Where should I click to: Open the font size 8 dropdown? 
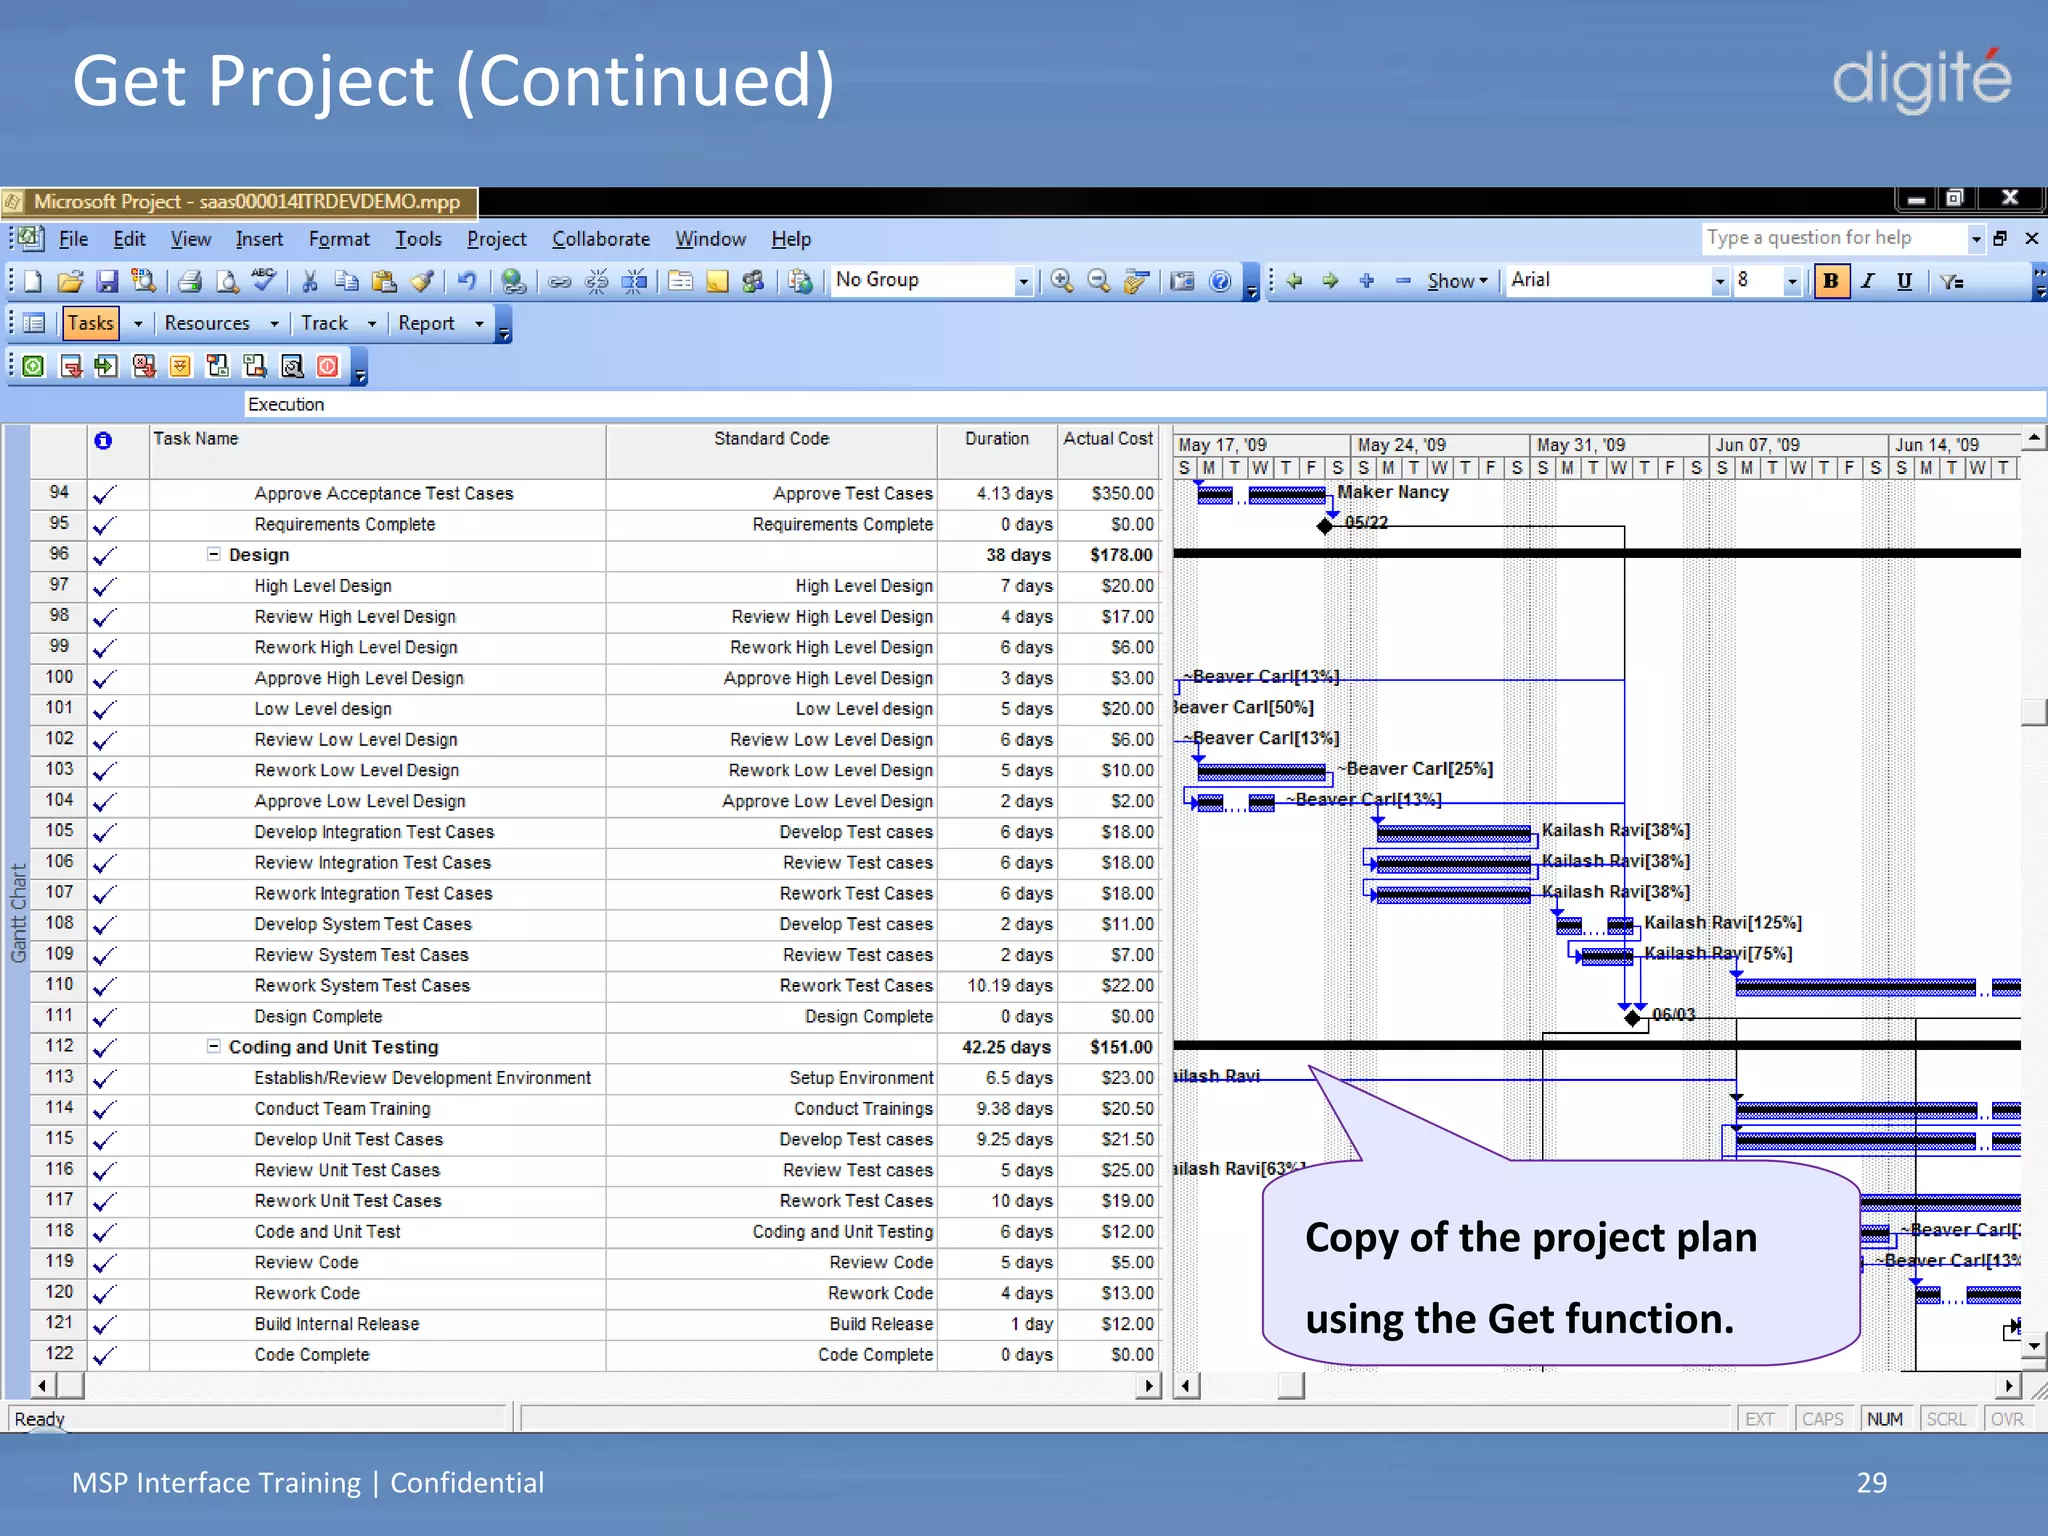pyautogui.click(x=1792, y=282)
